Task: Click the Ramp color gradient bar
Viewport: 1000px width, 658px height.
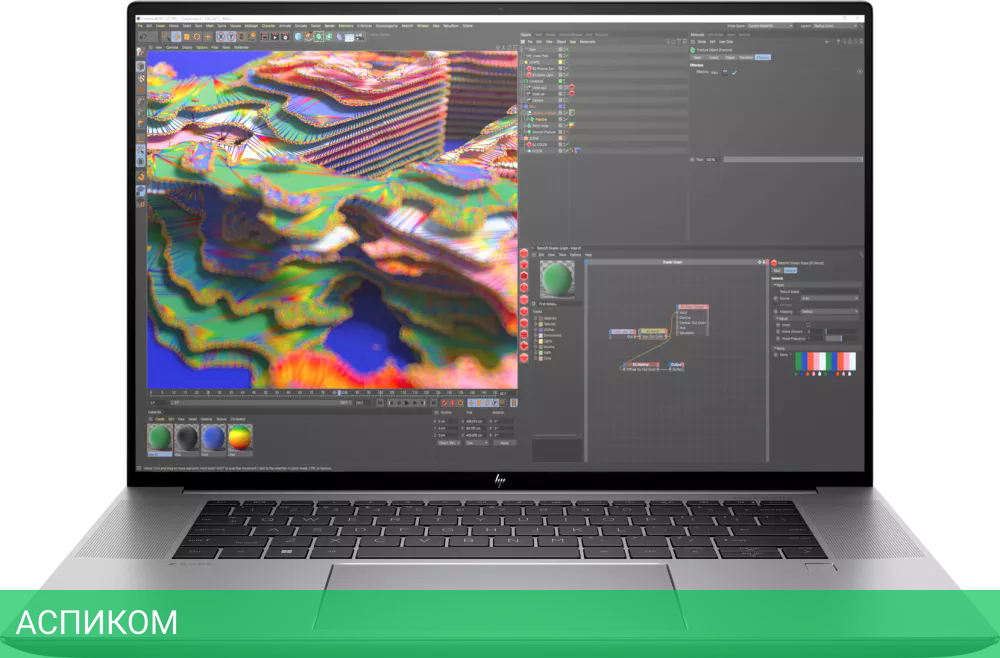Action: [826, 361]
